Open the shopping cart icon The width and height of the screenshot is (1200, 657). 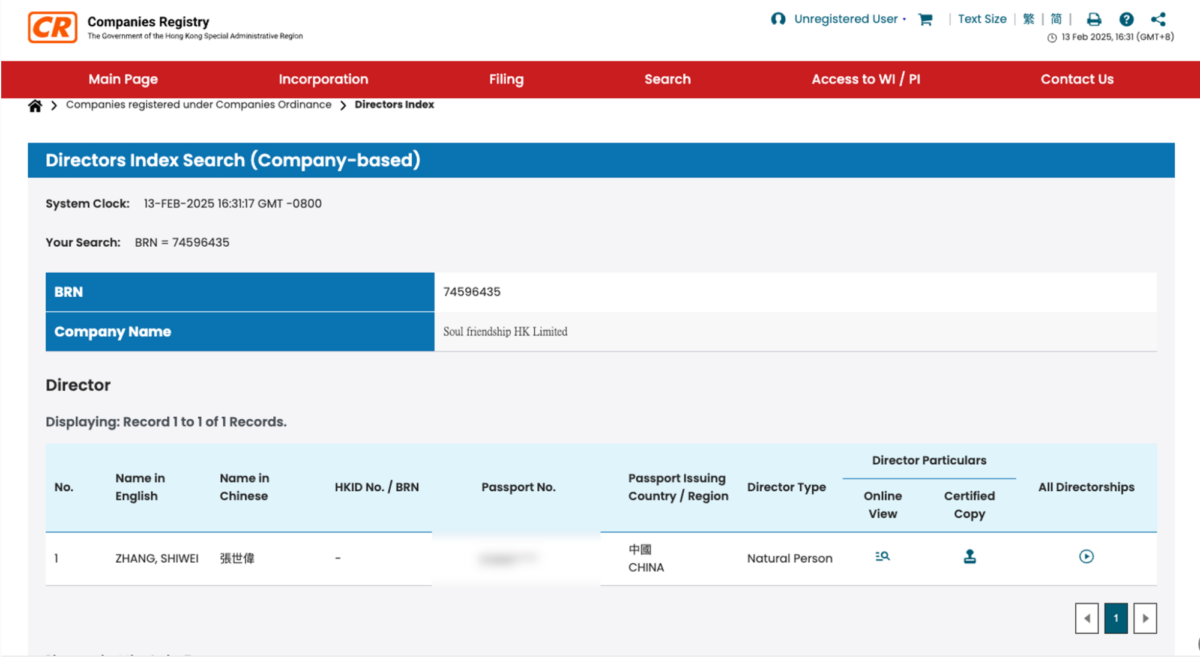coord(925,19)
